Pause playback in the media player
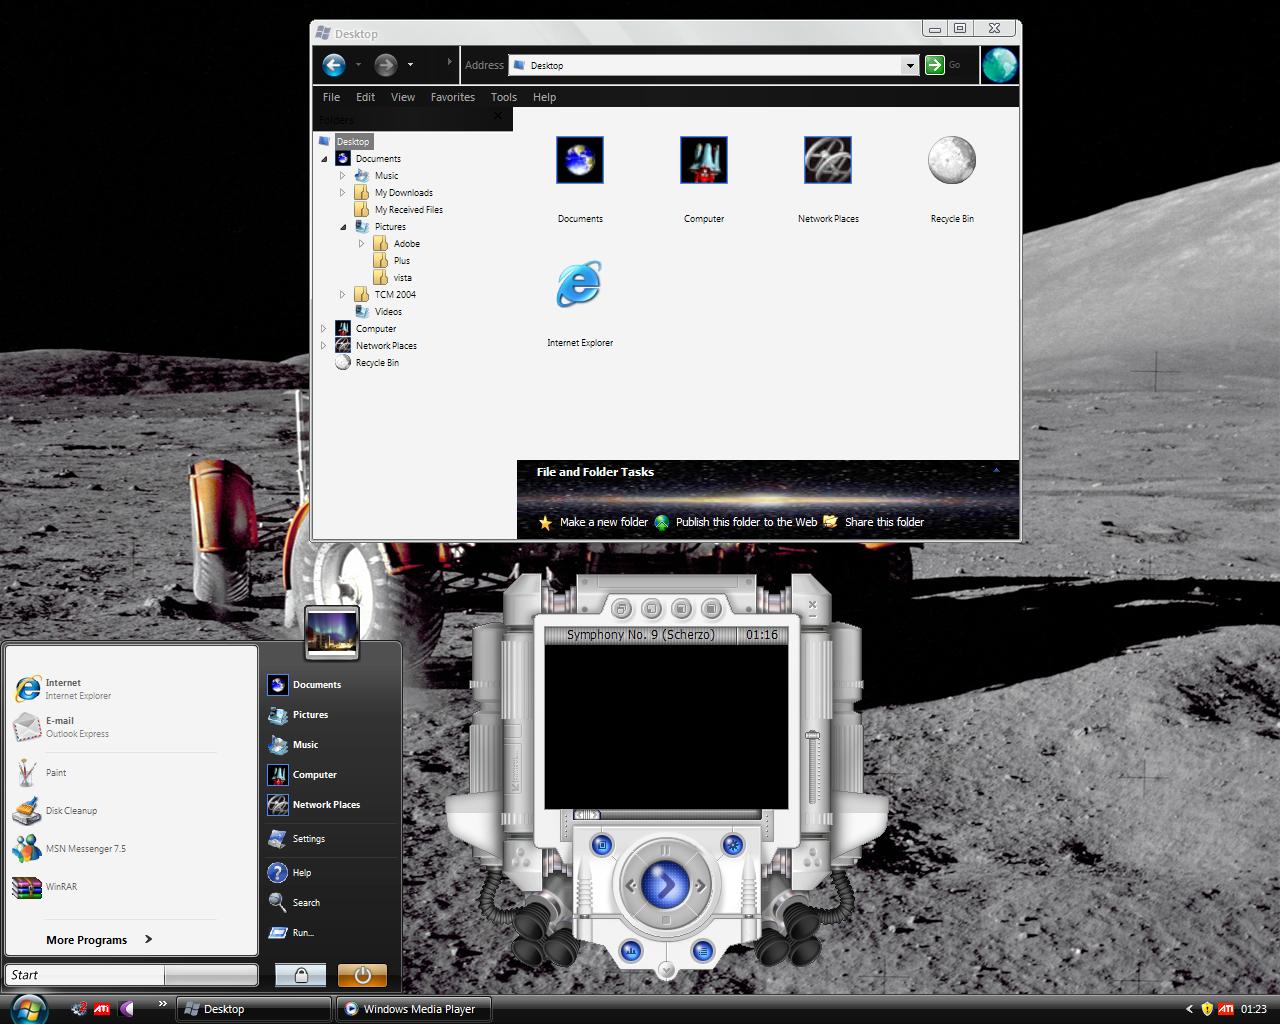 (x=665, y=851)
